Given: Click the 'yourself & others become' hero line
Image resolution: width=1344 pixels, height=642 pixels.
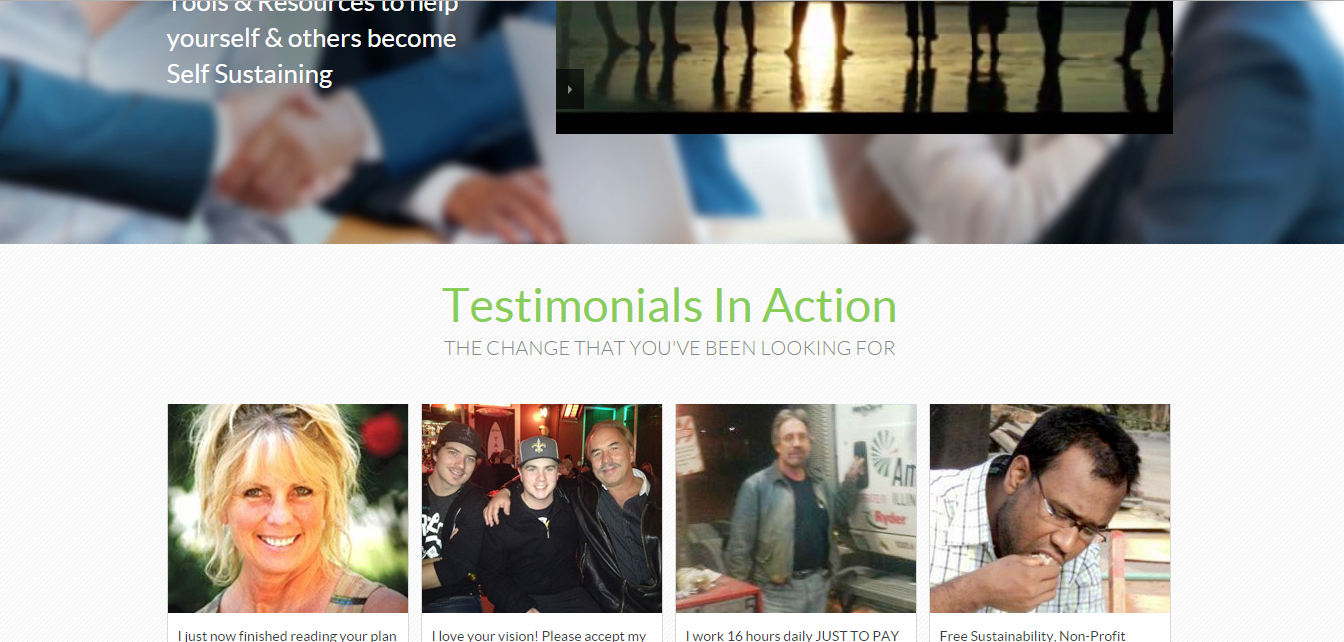Looking at the screenshot, I should (311, 39).
